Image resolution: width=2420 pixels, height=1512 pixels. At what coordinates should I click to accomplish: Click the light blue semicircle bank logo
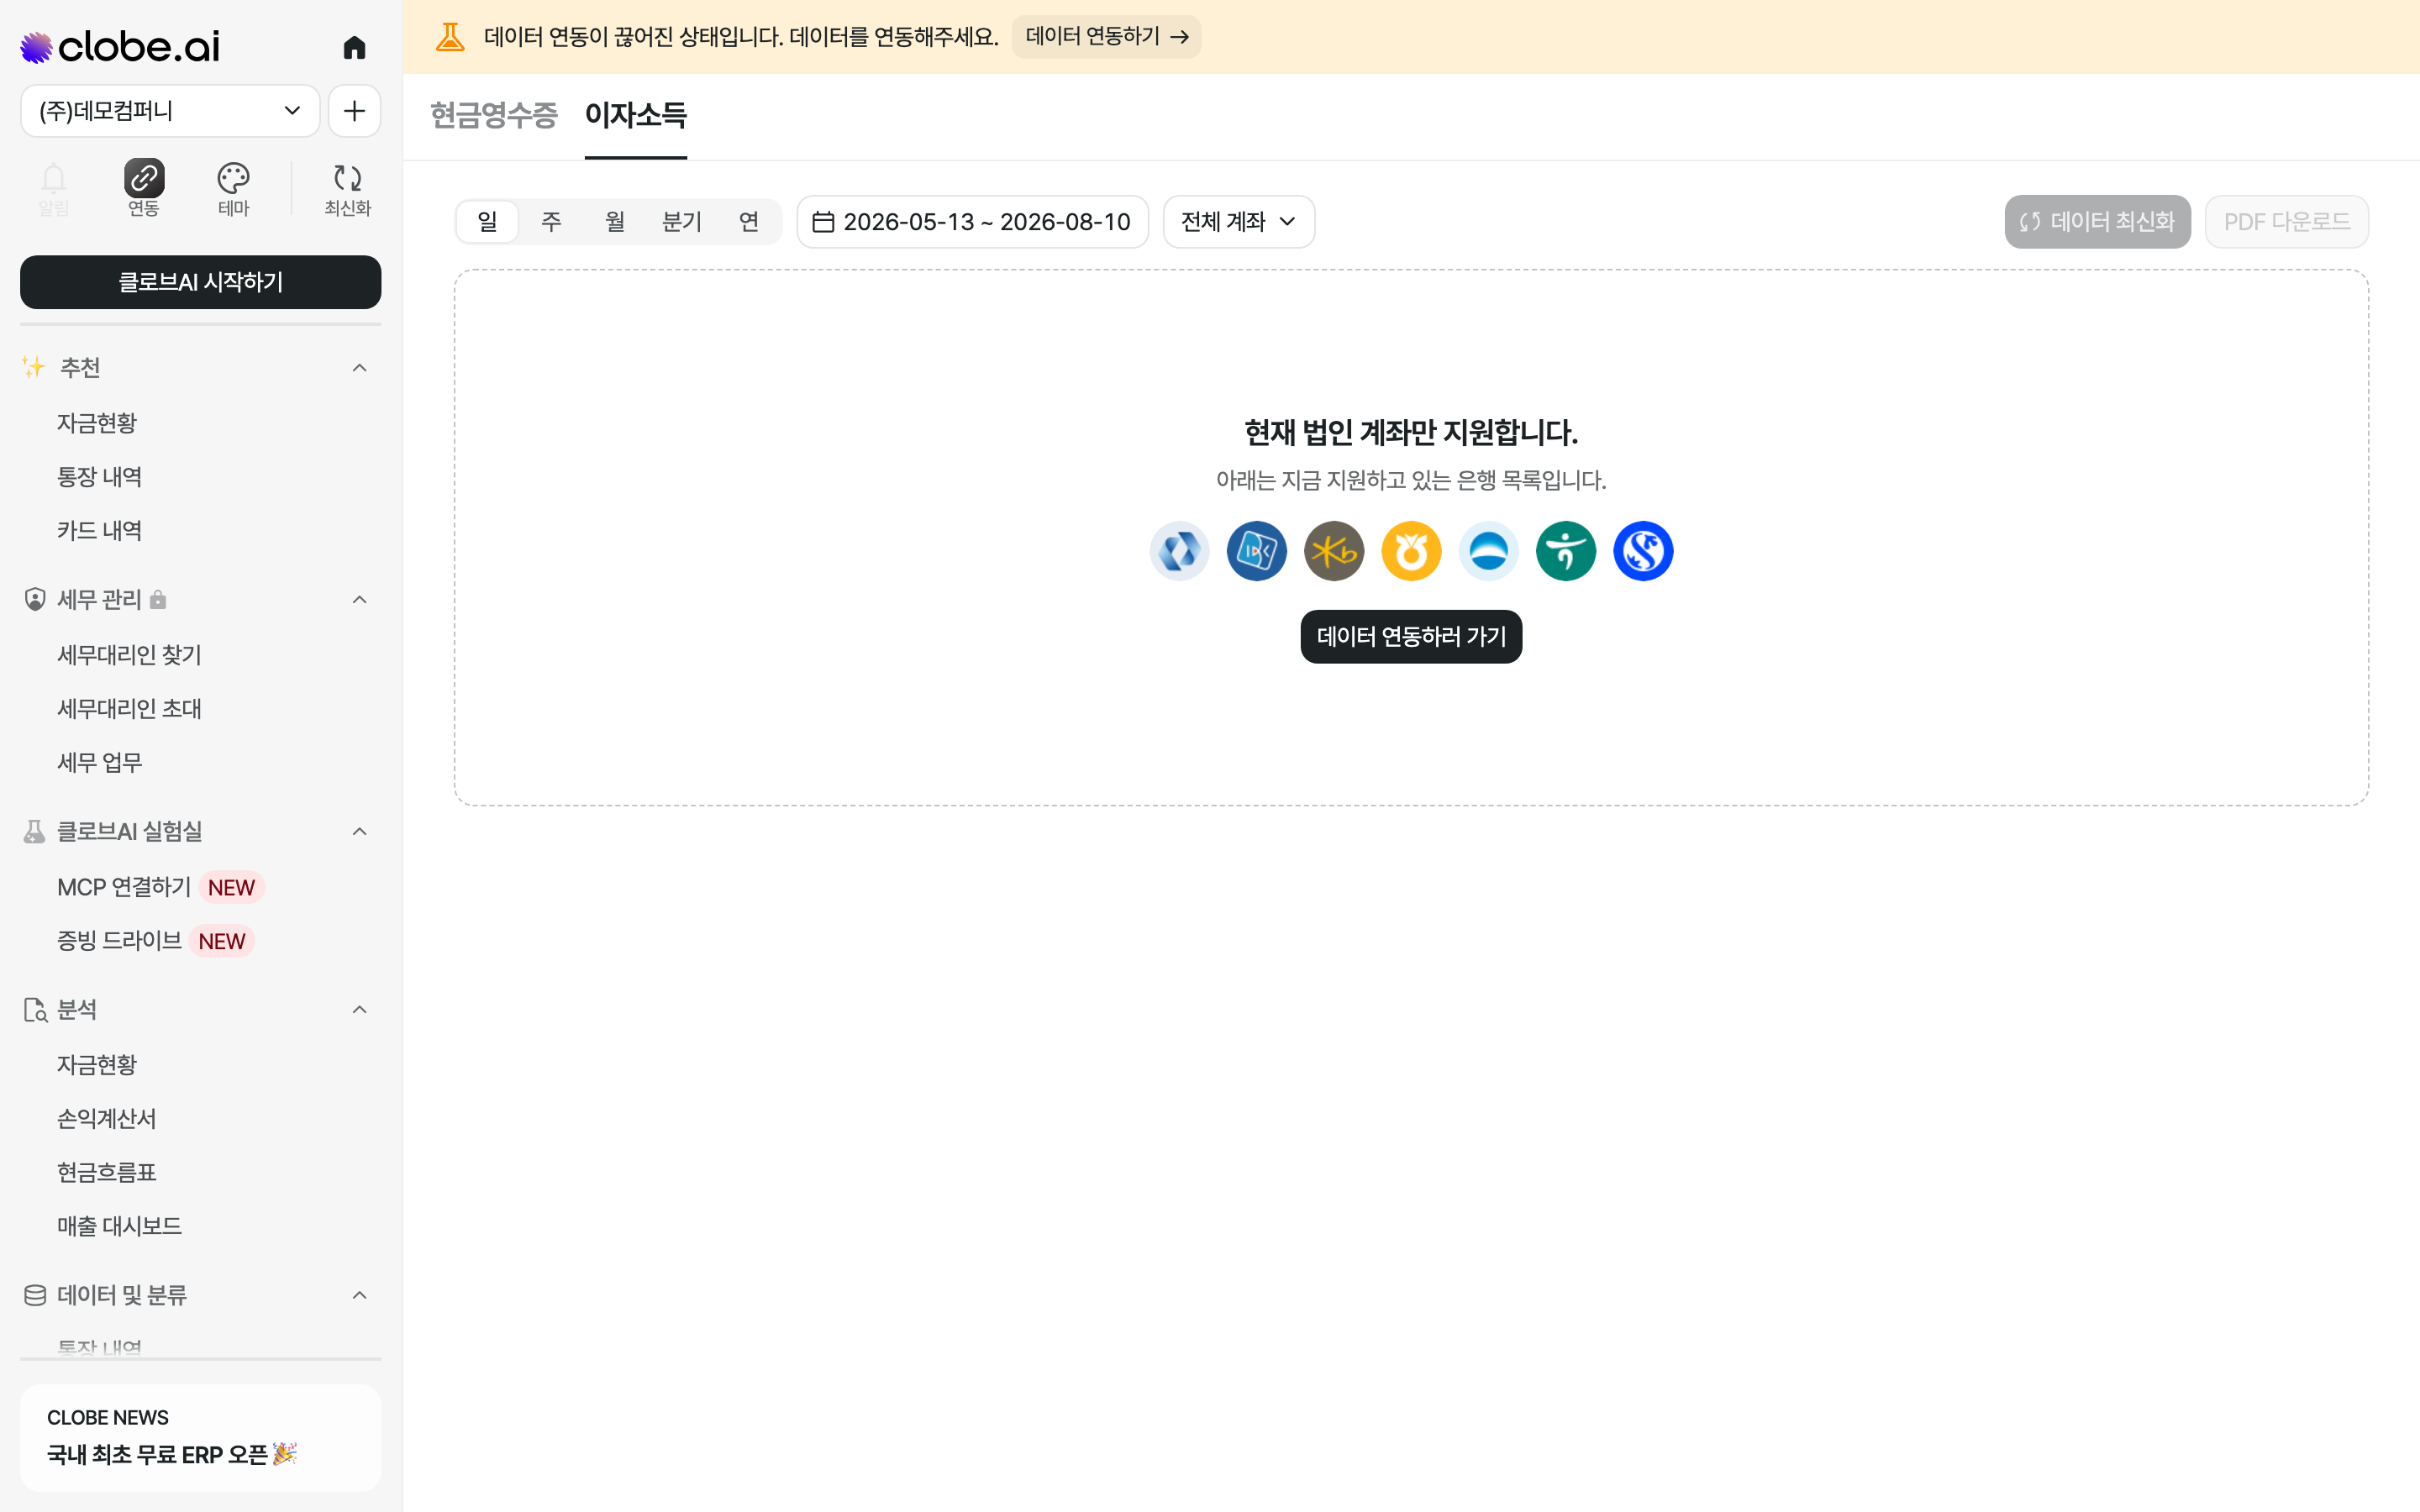click(x=1489, y=551)
